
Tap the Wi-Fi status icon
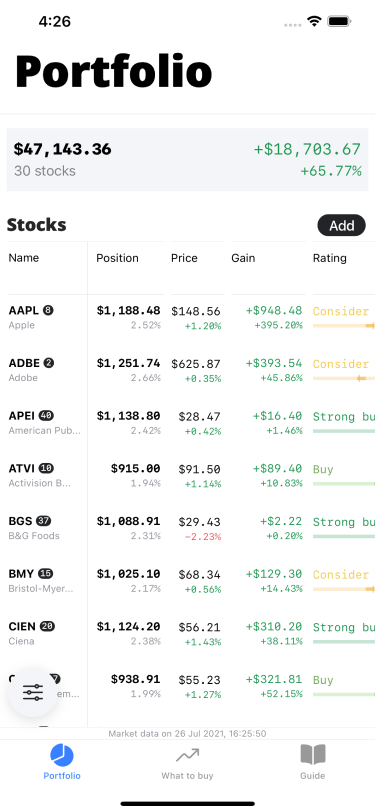tap(314, 21)
